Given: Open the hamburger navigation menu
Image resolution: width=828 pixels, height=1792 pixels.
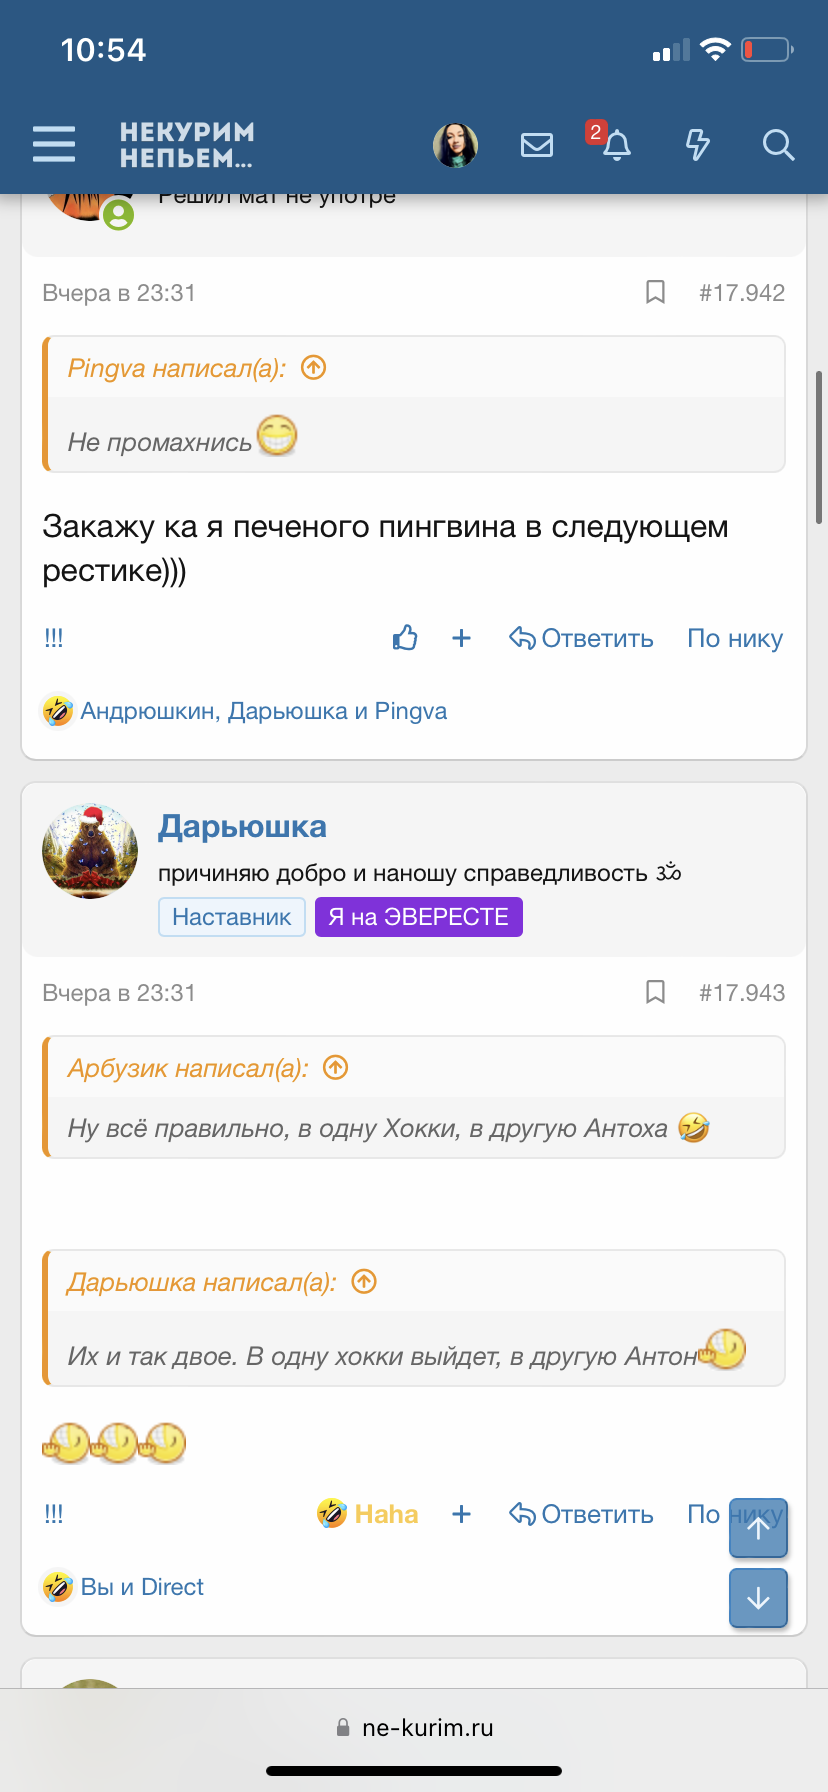Looking at the screenshot, I should click(x=54, y=144).
